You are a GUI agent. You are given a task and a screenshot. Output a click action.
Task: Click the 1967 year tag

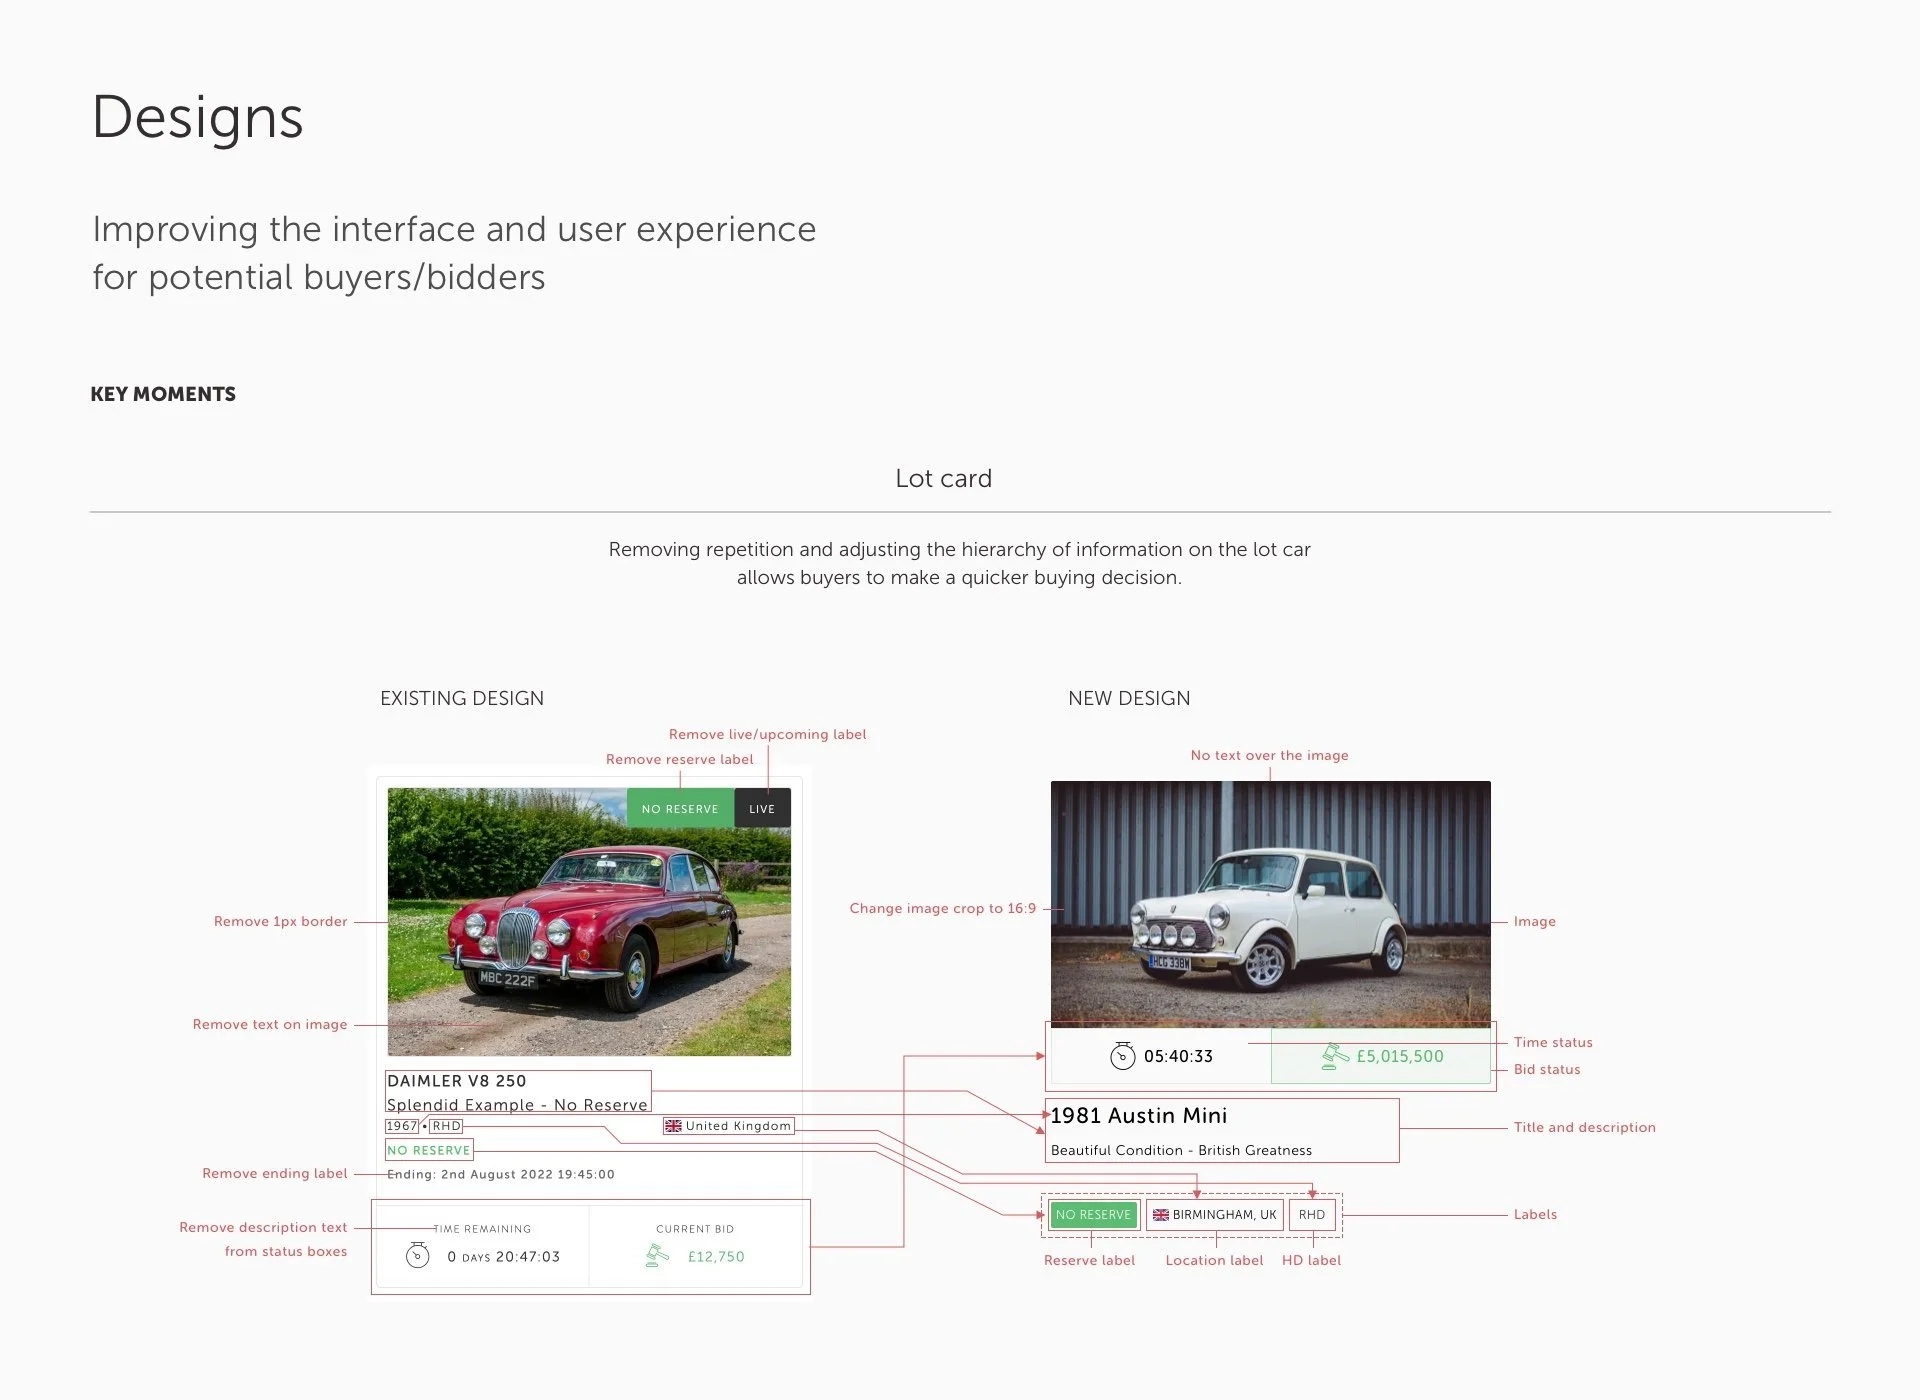(x=401, y=1126)
